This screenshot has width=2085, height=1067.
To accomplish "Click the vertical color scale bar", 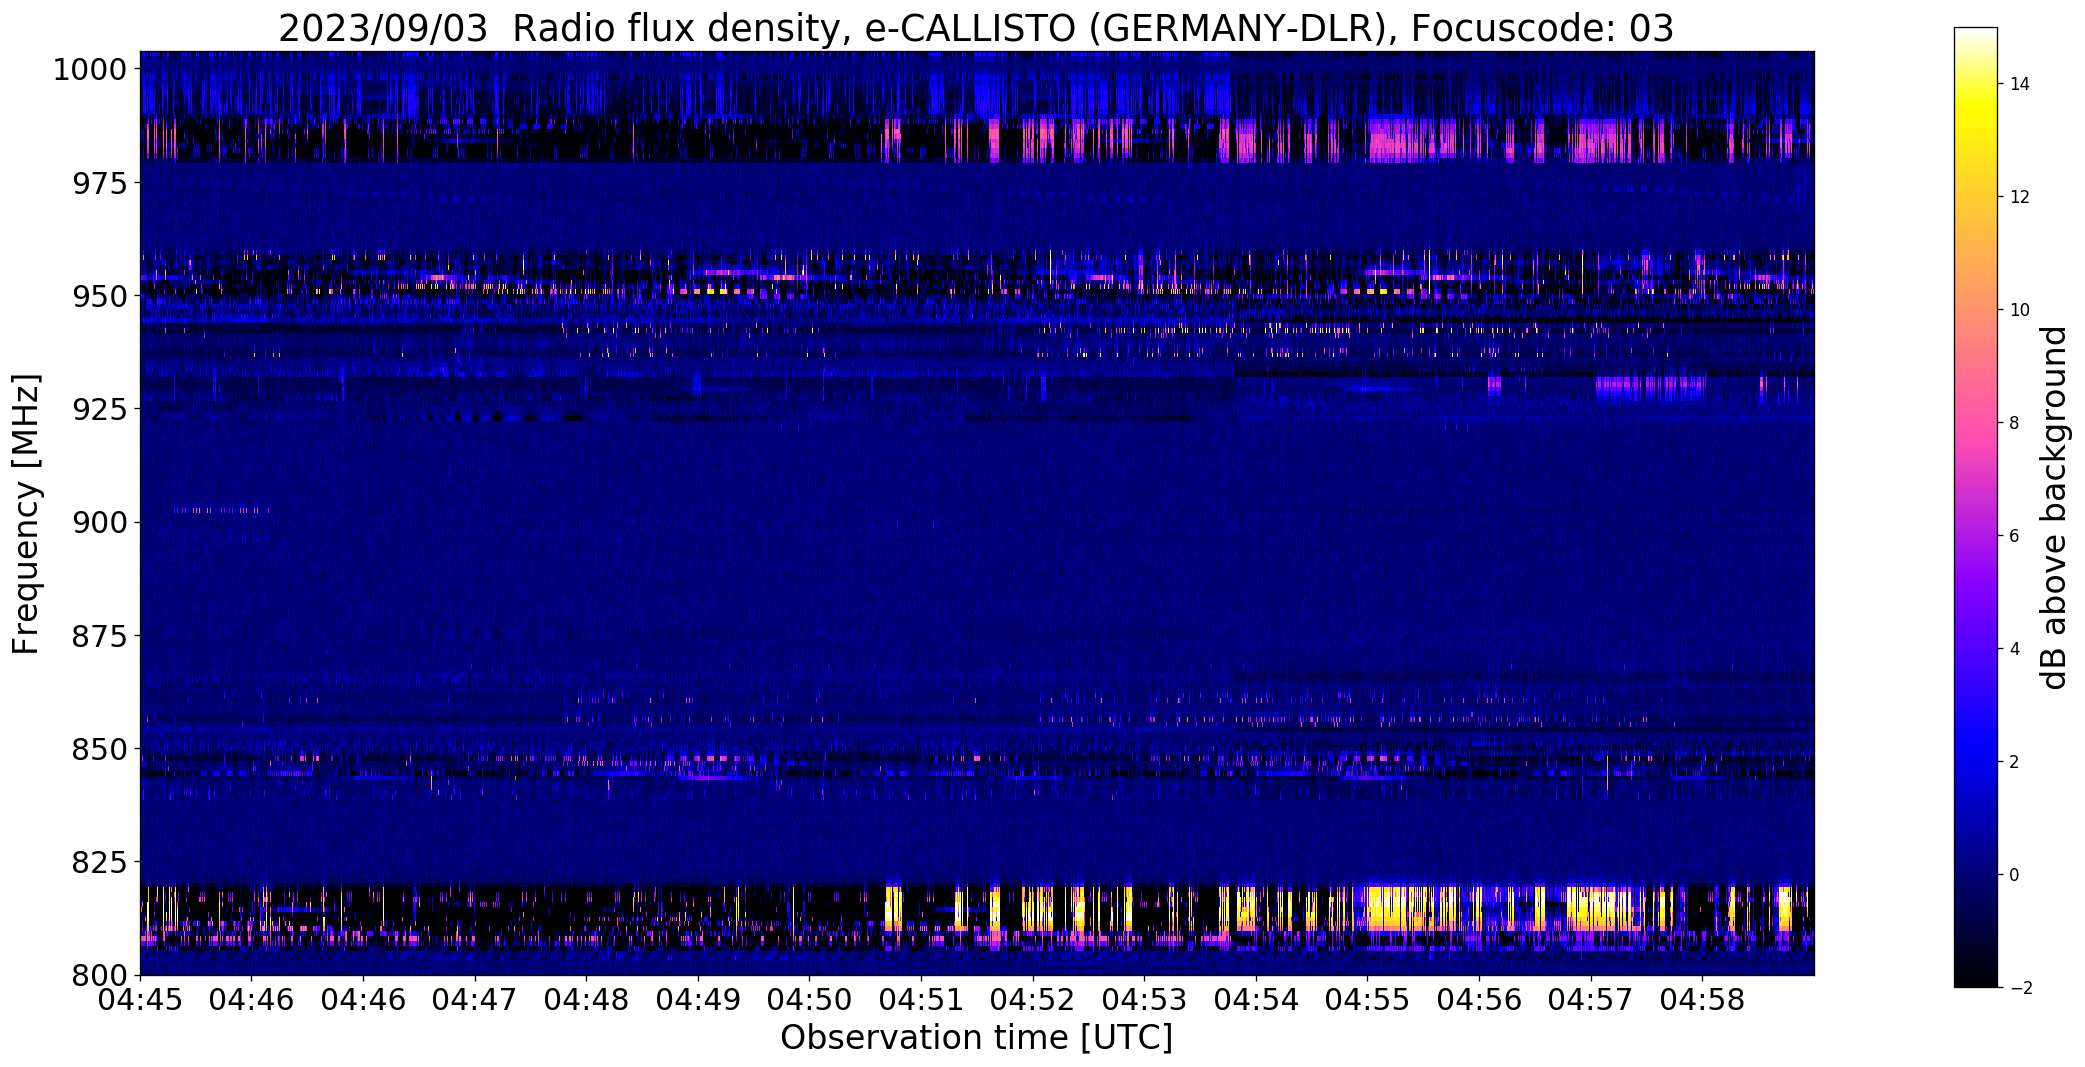I will point(1975,508).
